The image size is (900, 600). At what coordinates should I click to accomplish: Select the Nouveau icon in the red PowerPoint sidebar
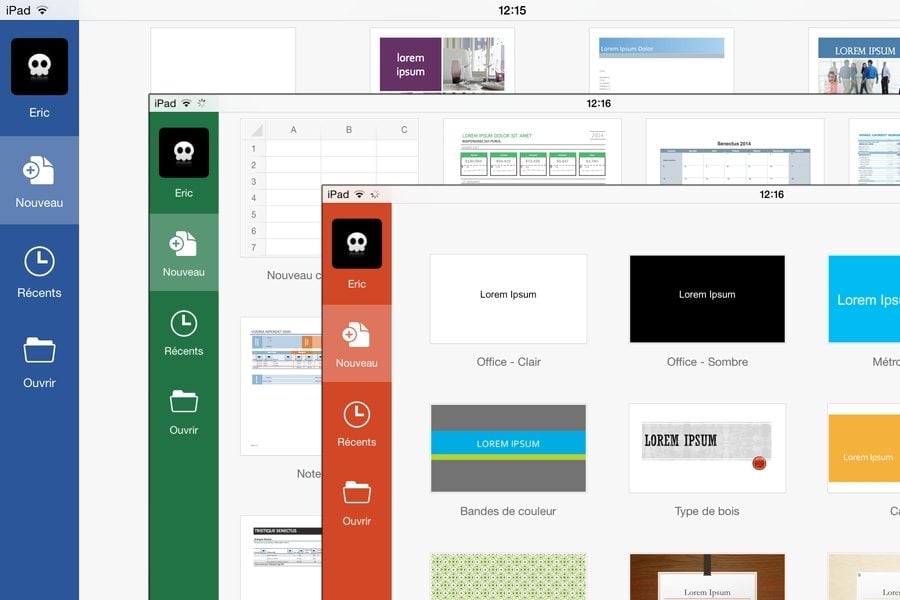356,334
